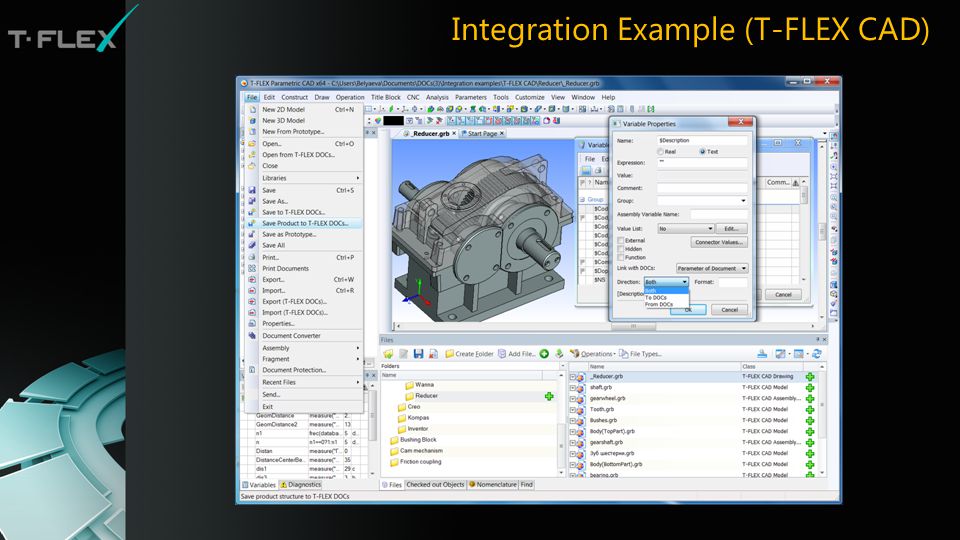The width and height of the screenshot is (960, 540).
Task: Click the Add File... button
Action: (517, 354)
